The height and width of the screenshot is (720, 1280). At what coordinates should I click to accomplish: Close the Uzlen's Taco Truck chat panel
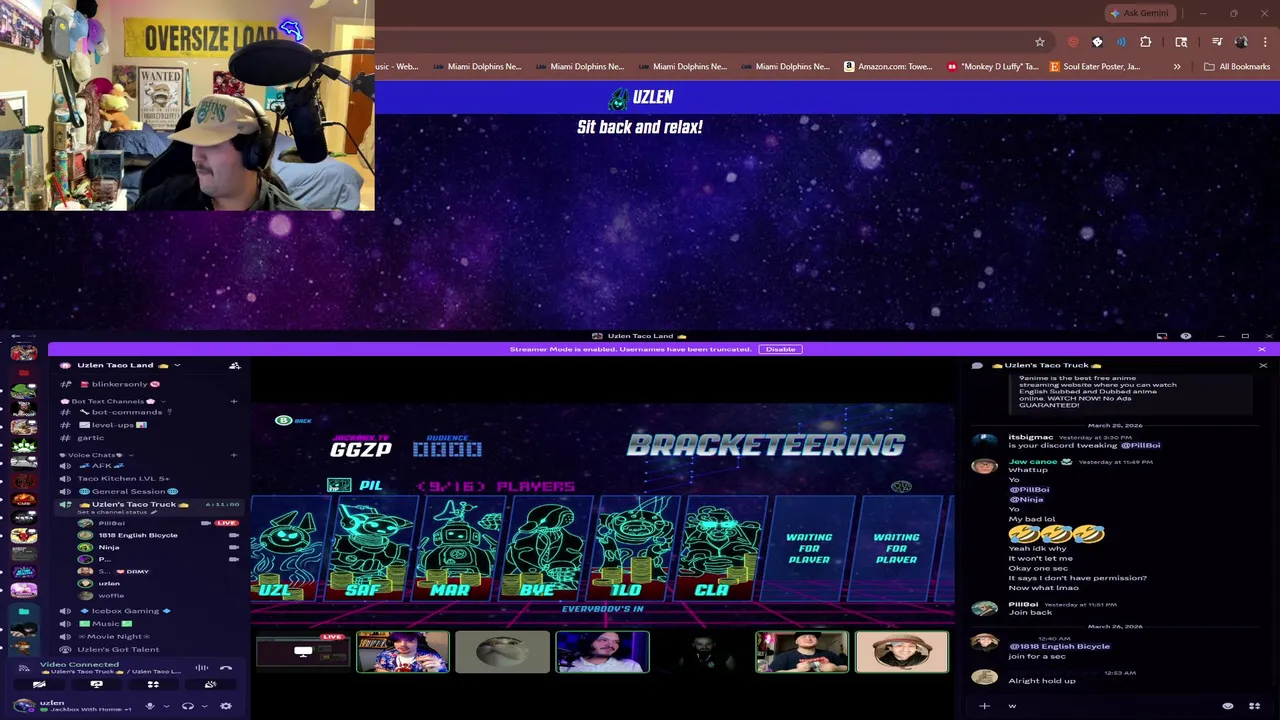click(x=1262, y=365)
